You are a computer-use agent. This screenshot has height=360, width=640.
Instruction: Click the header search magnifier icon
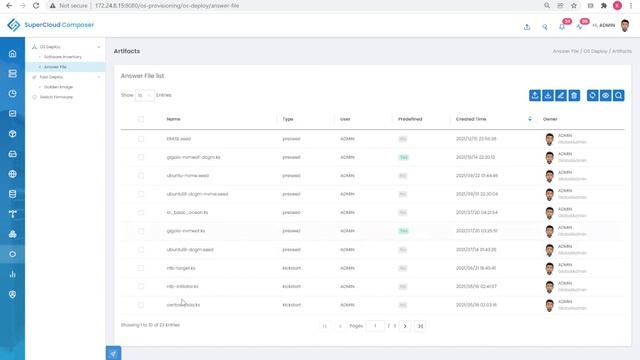pos(544,27)
